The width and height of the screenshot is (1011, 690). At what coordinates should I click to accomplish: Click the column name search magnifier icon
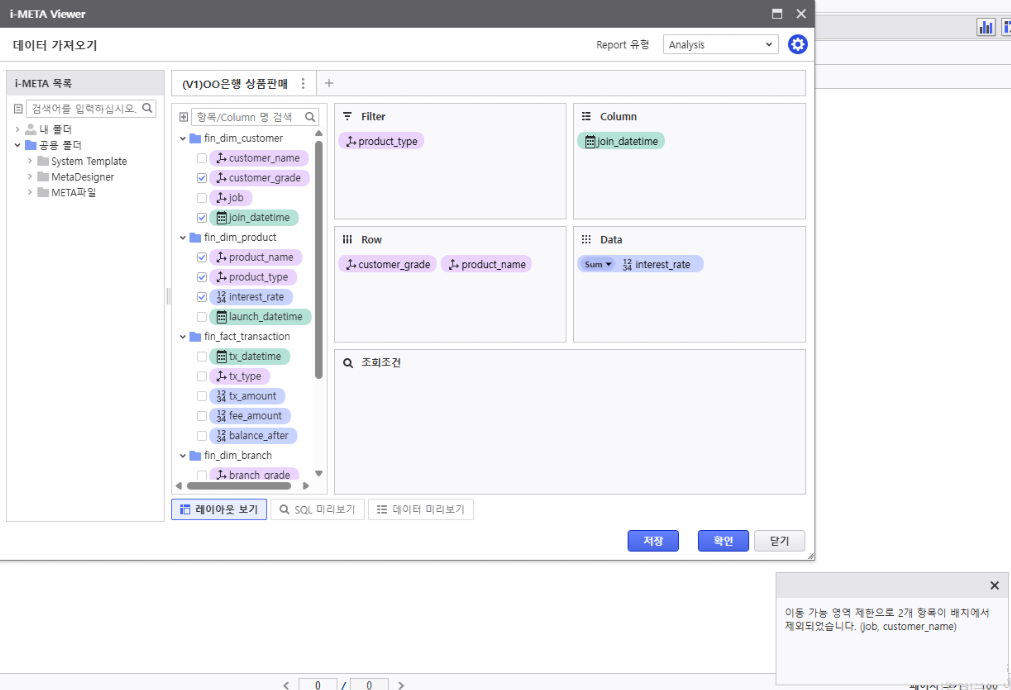coord(310,117)
